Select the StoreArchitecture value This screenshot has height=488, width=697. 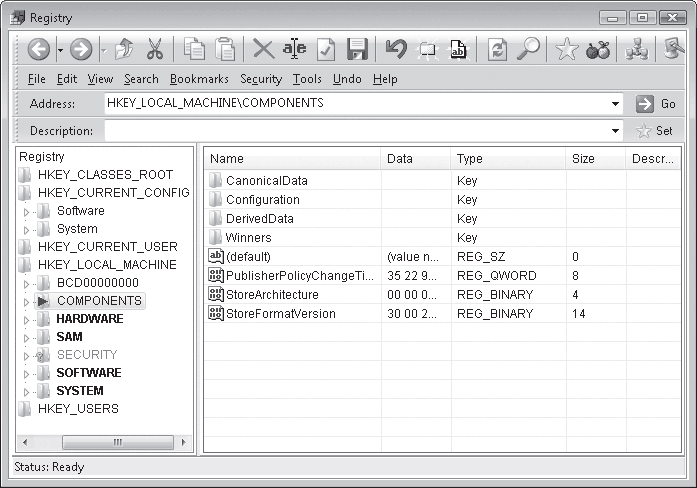(442, 295)
